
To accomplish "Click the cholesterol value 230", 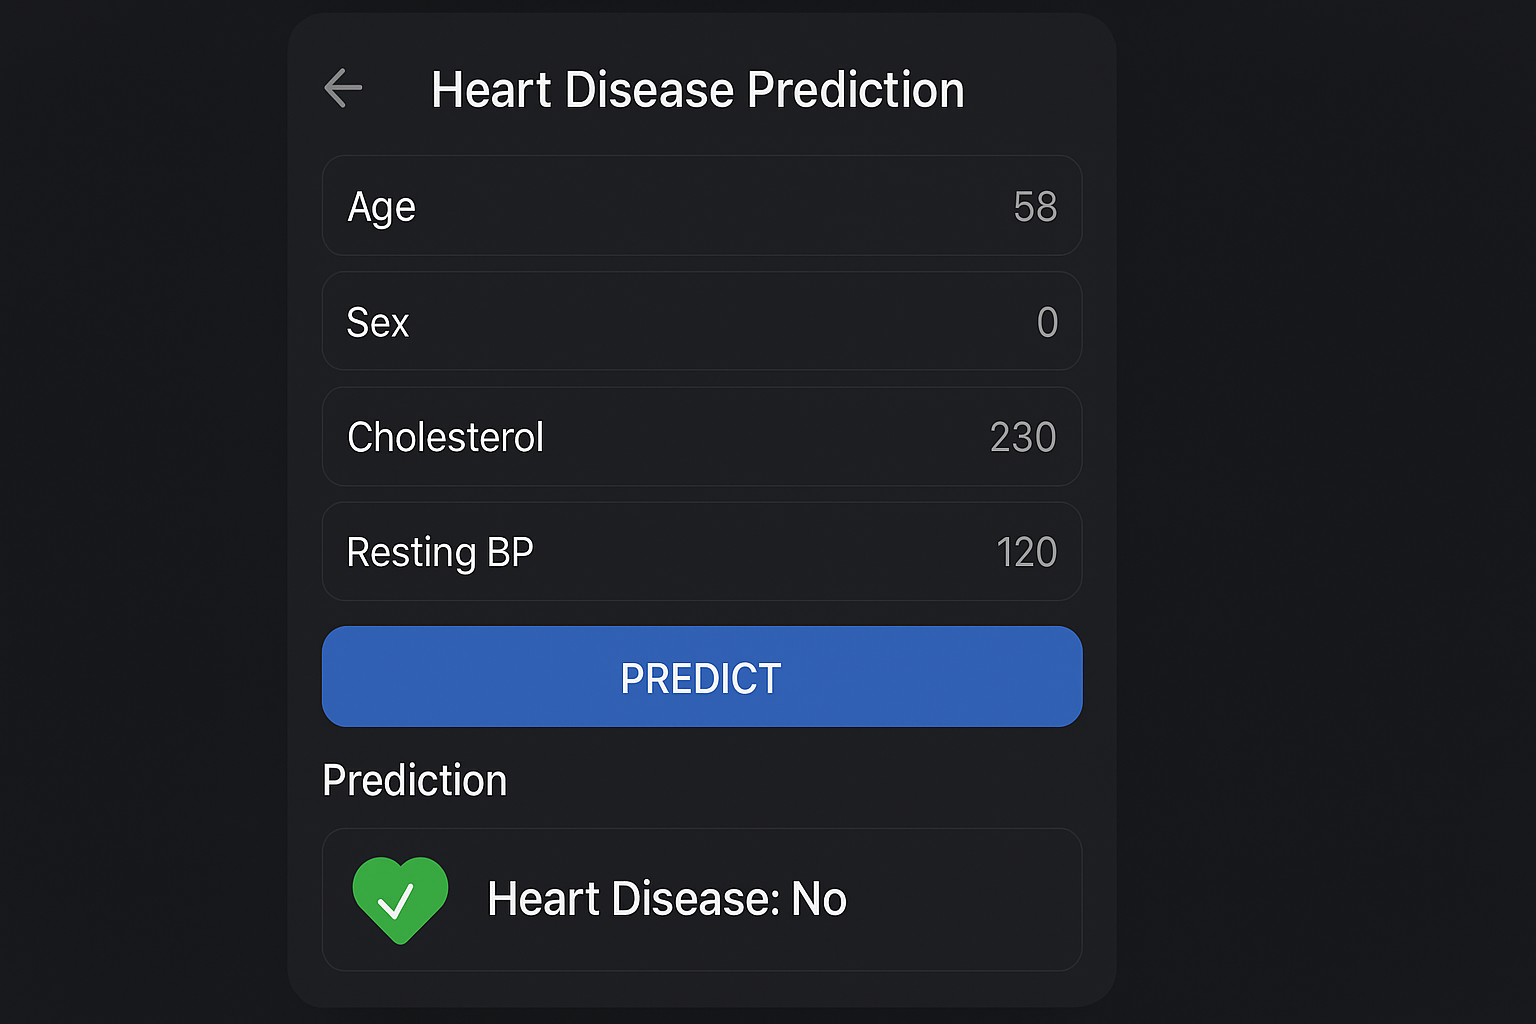I will point(1023,437).
